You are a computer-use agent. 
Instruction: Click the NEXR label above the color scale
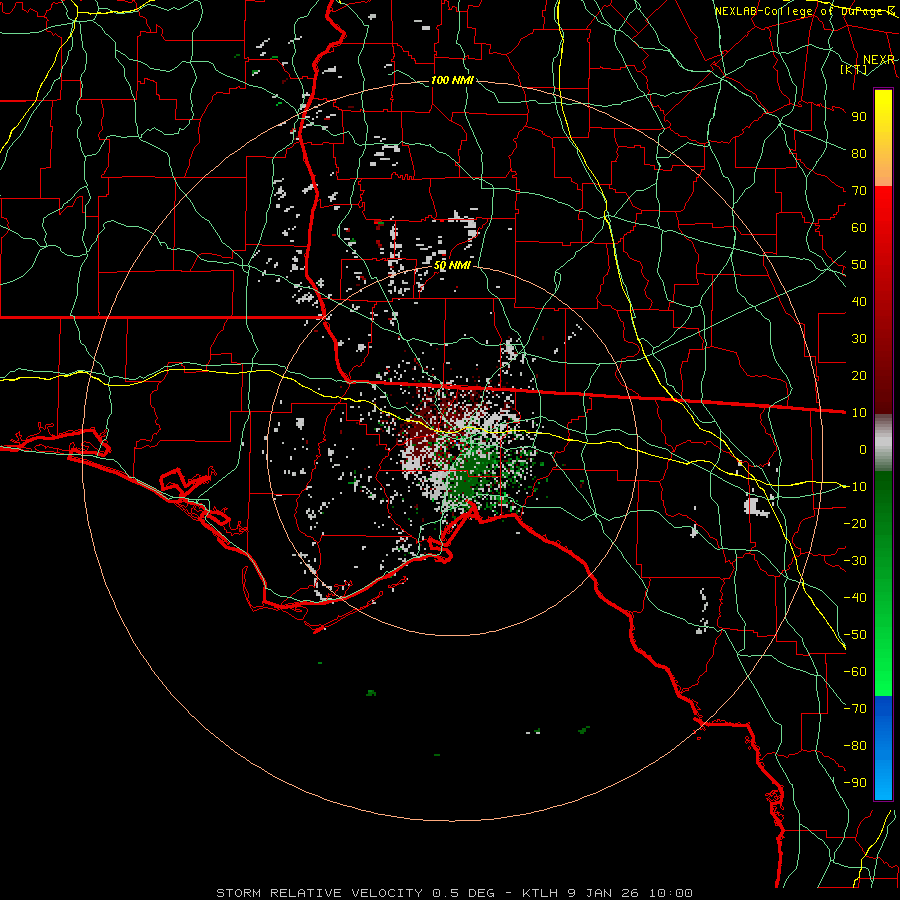point(879,60)
